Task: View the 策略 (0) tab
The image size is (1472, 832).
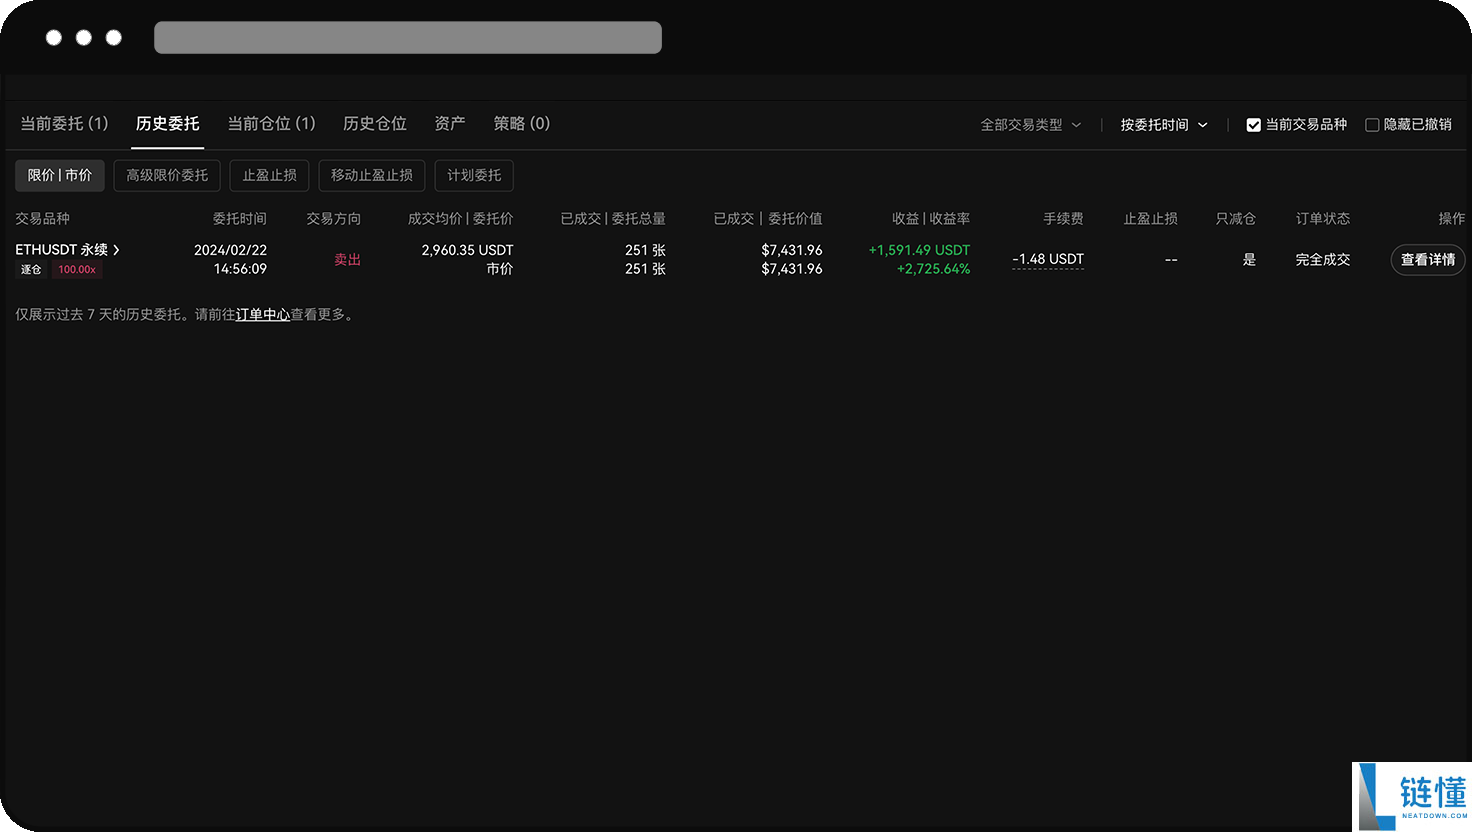Action: coord(520,123)
